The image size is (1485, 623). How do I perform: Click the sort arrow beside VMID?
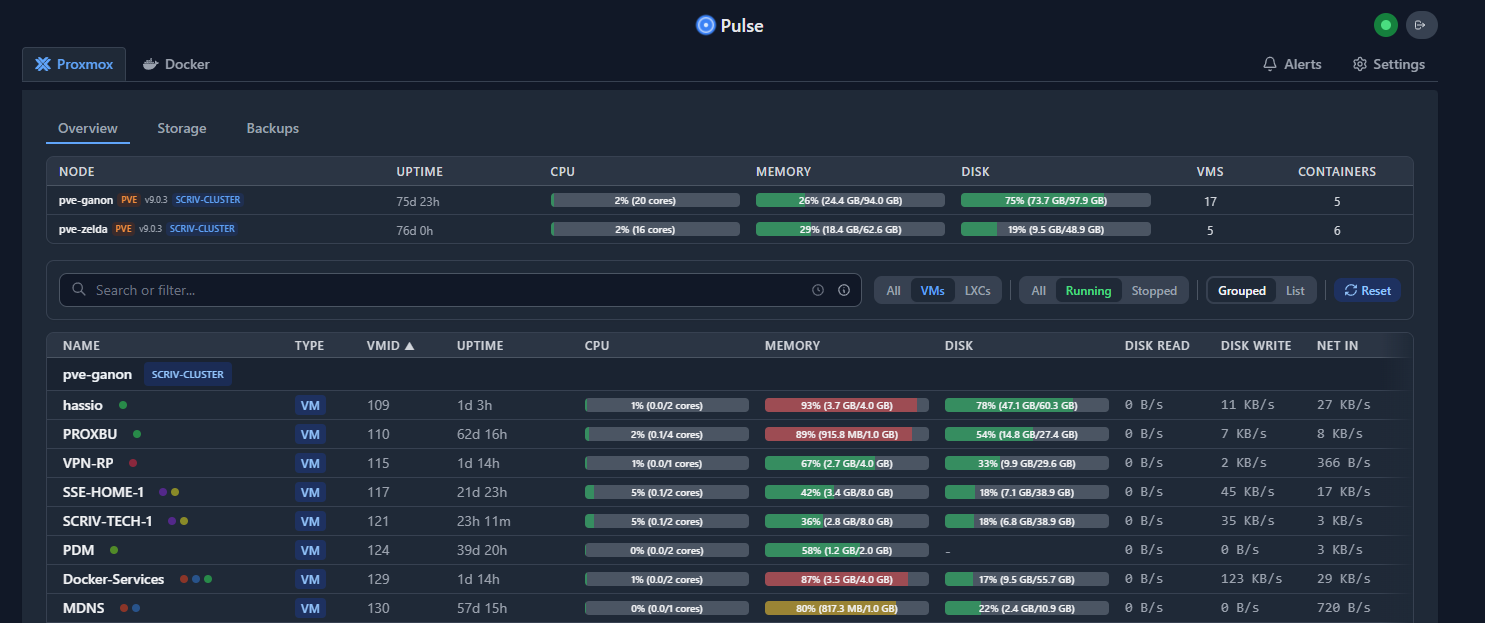(409, 346)
